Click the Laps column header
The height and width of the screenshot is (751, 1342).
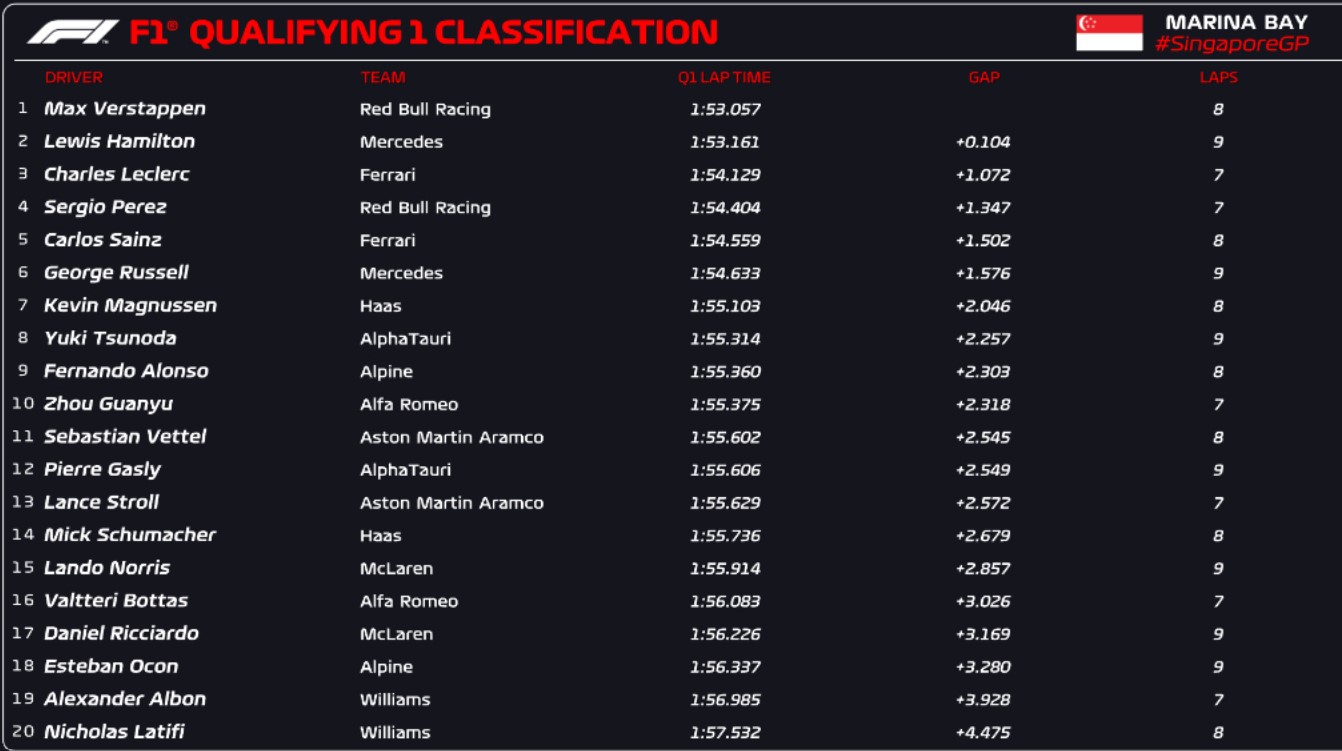(1218, 77)
